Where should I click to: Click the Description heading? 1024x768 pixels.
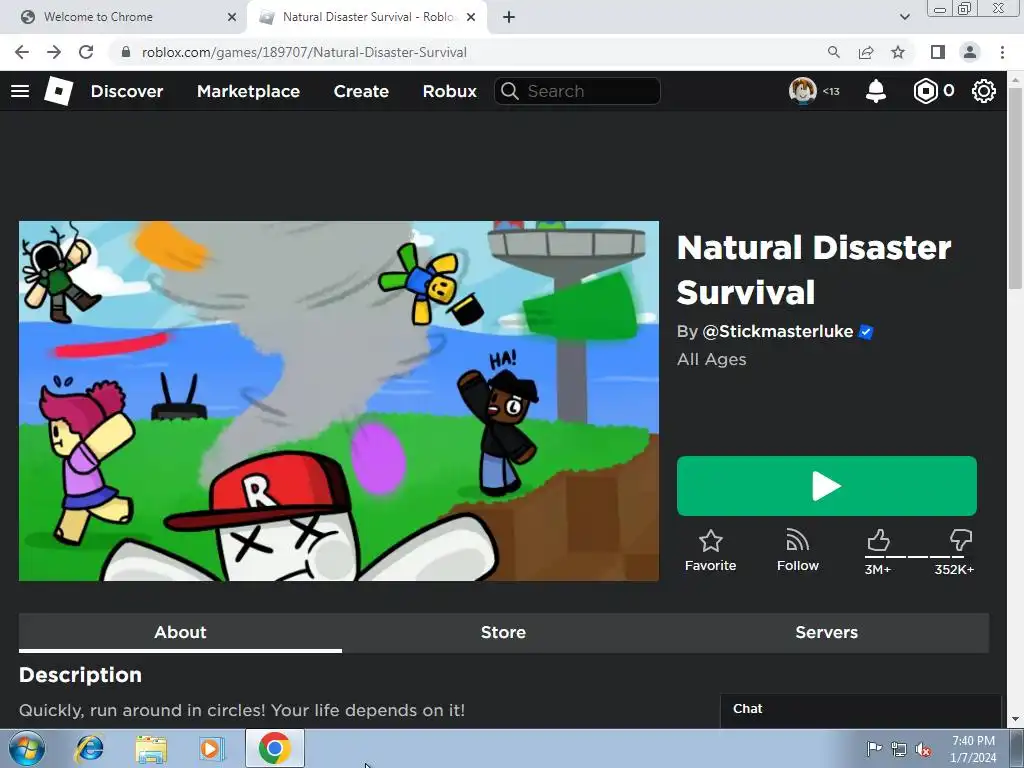80,675
